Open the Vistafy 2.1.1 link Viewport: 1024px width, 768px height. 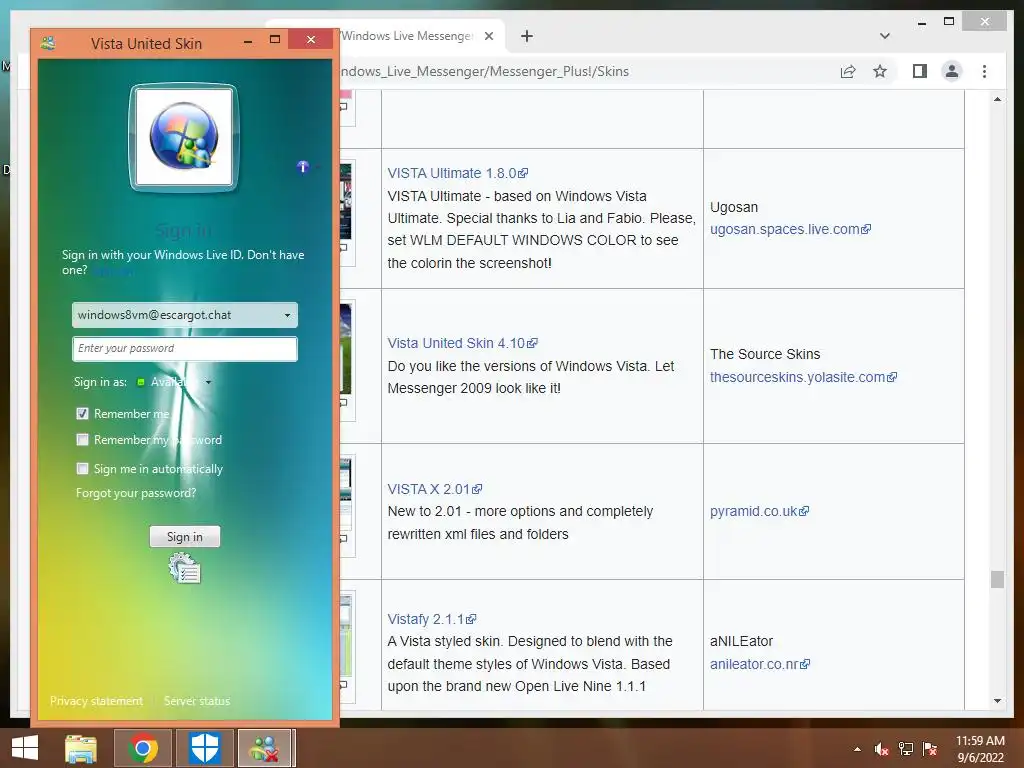pos(432,619)
